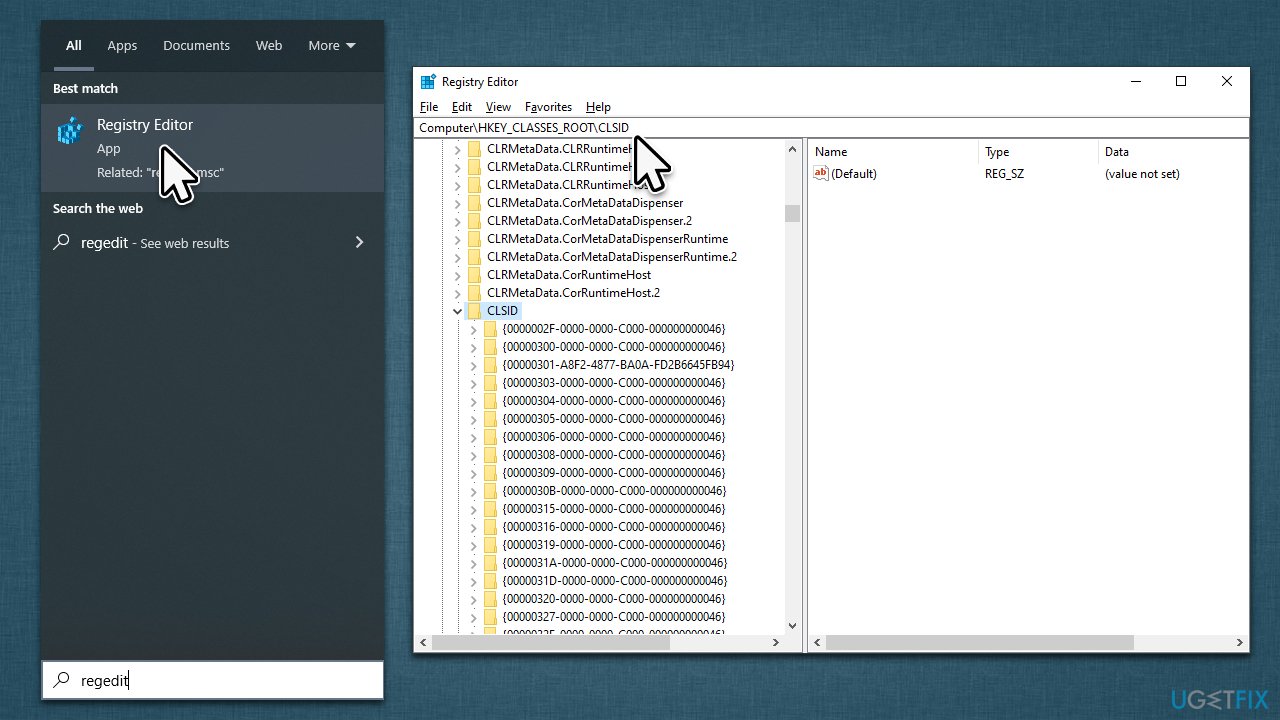Click the 'REG_SZ' type cell

pyautogui.click(x=1004, y=174)
